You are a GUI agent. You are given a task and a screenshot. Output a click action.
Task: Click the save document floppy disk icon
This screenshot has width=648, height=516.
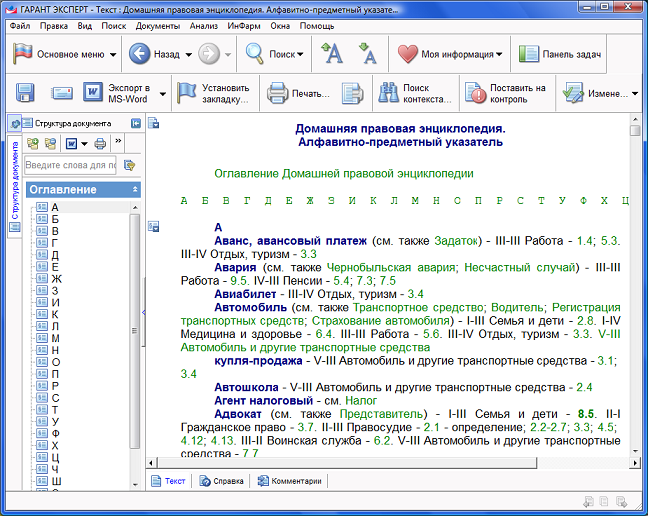pyautogui.click(x=24, y=94)
